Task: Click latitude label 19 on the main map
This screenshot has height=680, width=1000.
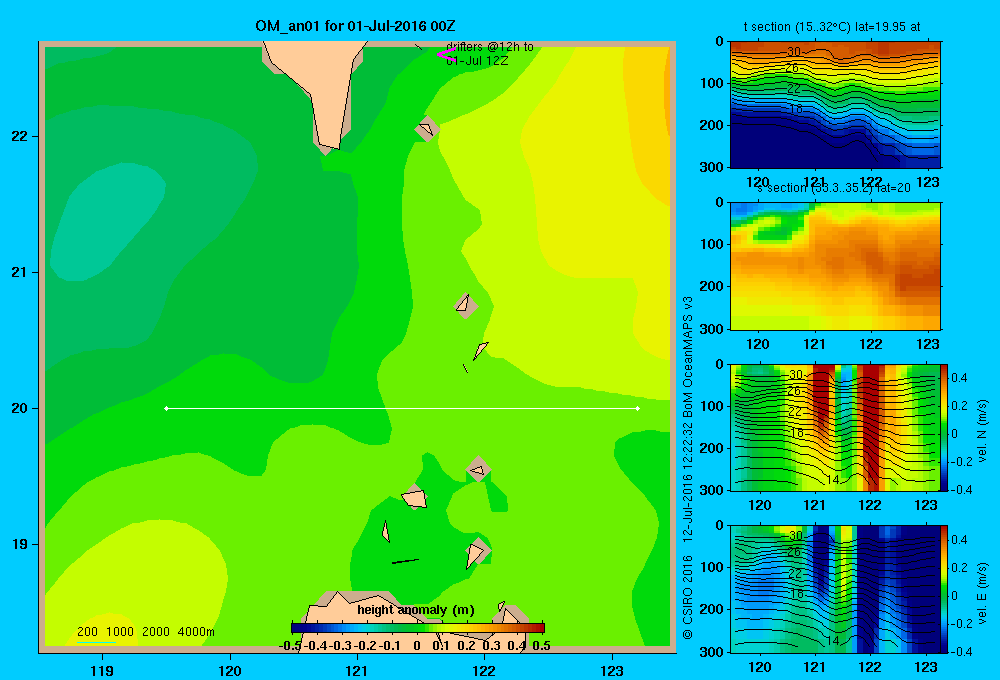Action: tap(20, 544)
